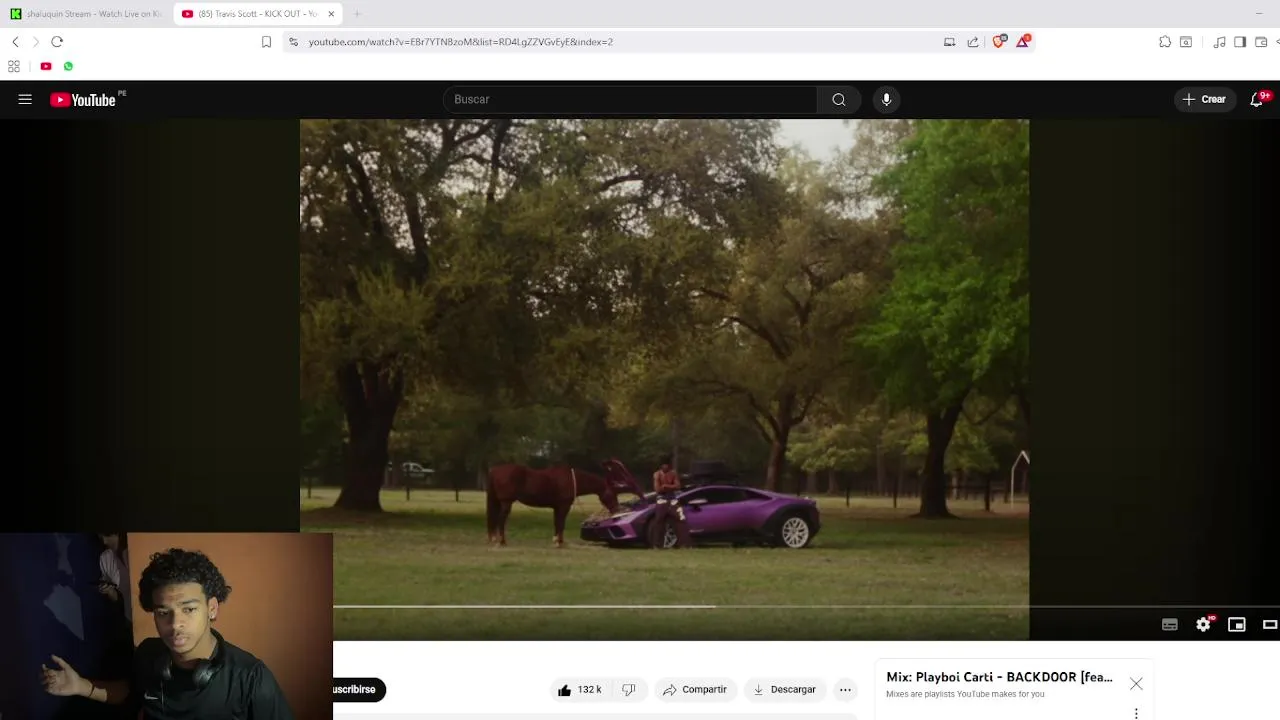This screenshot has height=720, width=1280.
Task: Minimize the browser window
Action: click(x=1258, y=14)
